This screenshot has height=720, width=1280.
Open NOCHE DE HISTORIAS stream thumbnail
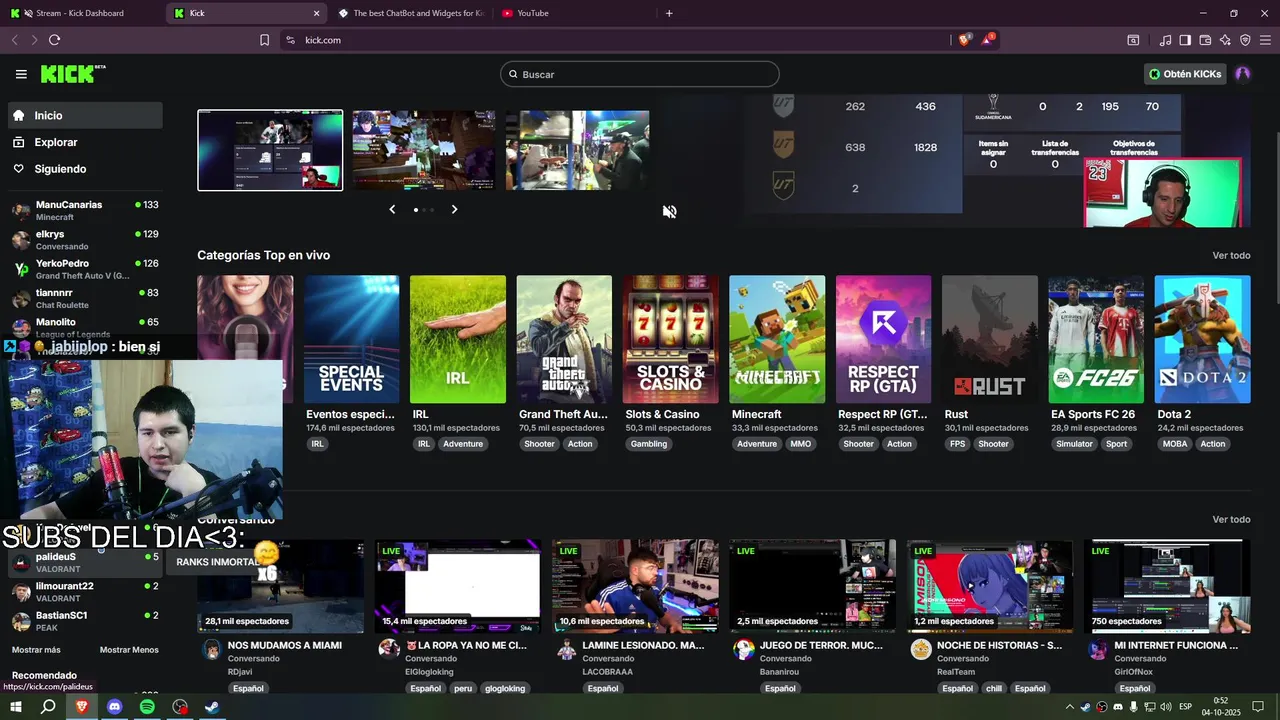click(x=990, y=586)
